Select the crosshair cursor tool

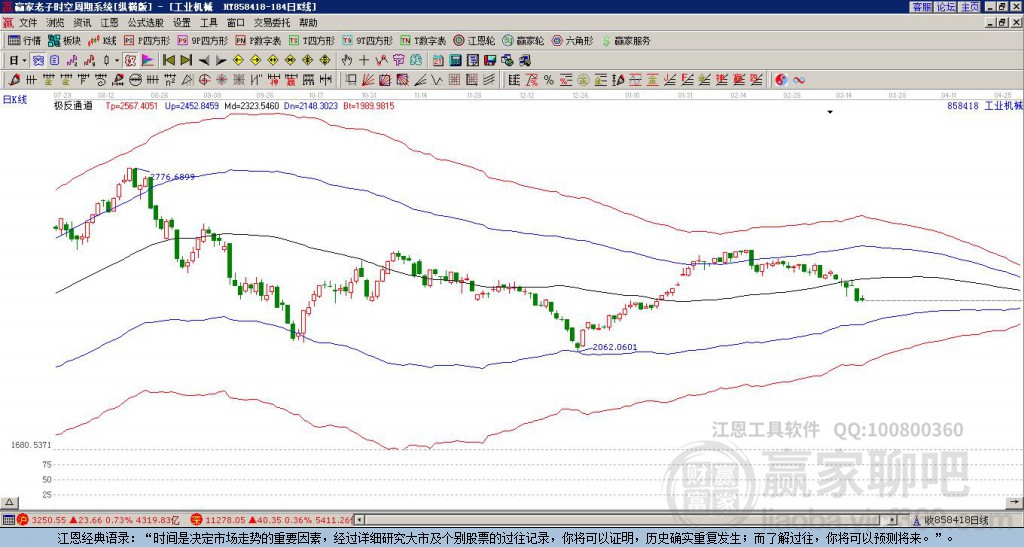click(x=364, y=61)
